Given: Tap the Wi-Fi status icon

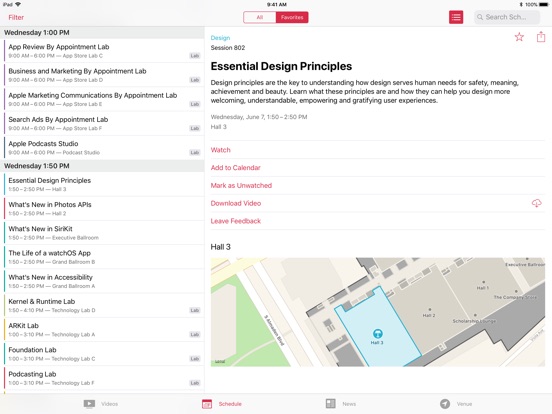Looking at the screenshot, I should 18,4.
